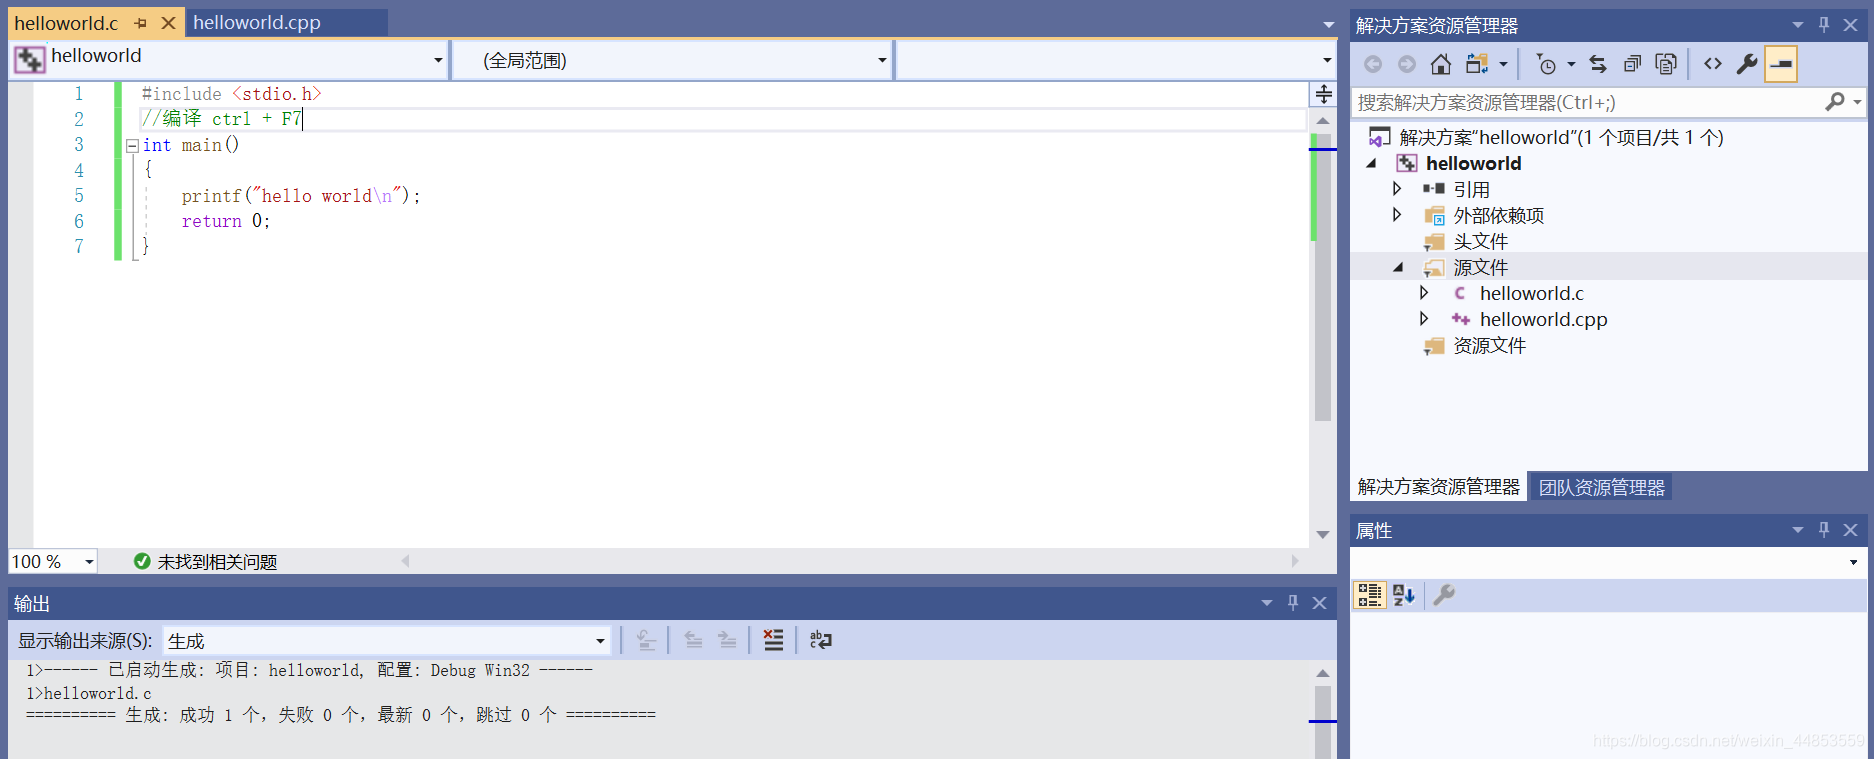The height and width of the screenshot is (759, 1874).
Task: Open the document tabs overflow dropdown
Action: tap(1328, 24)
